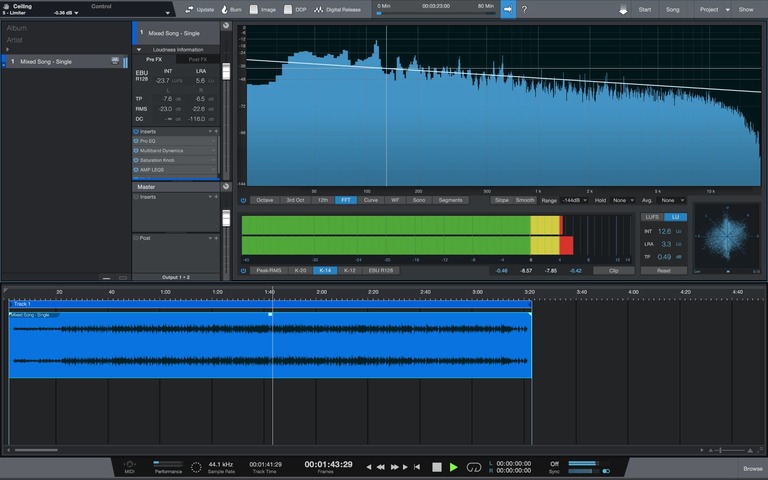
Task: Enable the Slope option
Action: pos(502,200)
